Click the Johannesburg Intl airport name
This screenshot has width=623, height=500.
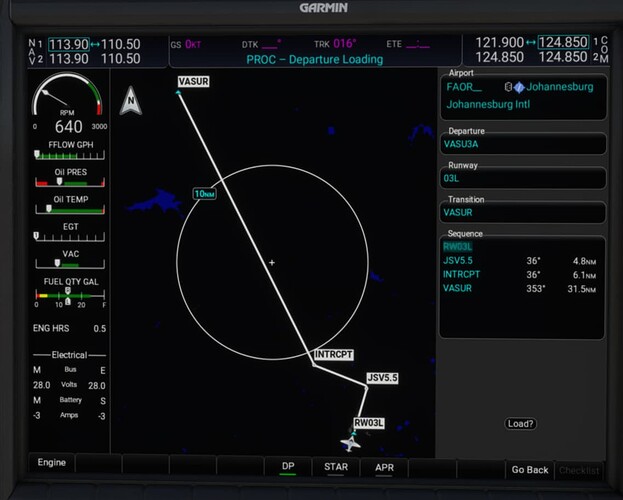488,105
